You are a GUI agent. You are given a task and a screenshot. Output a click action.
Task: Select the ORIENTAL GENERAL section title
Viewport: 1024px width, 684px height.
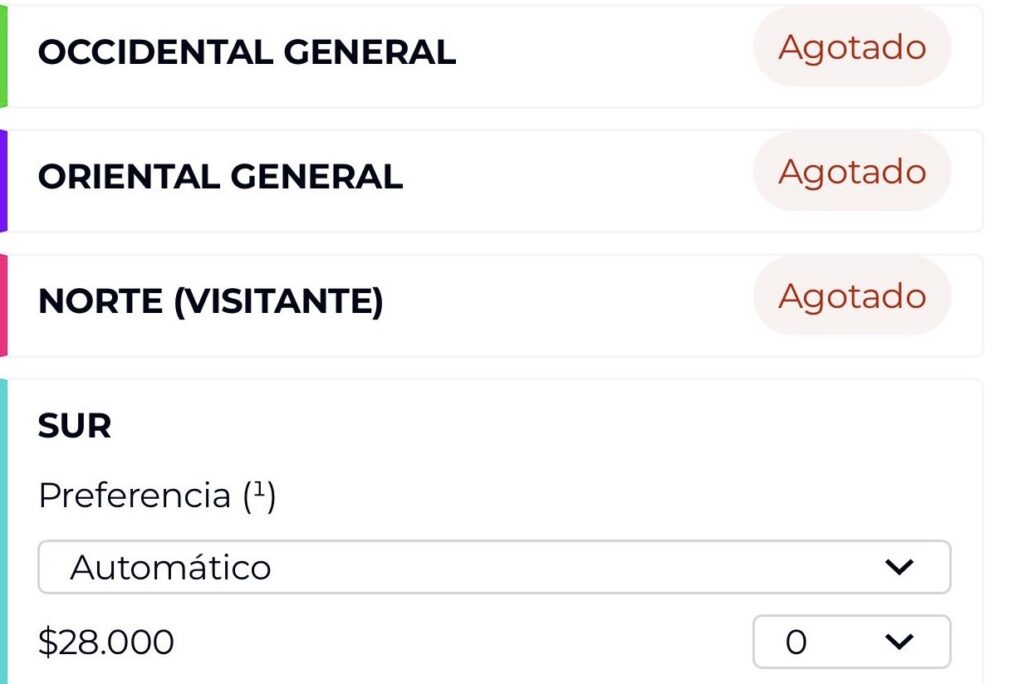(x=220, y=177)
